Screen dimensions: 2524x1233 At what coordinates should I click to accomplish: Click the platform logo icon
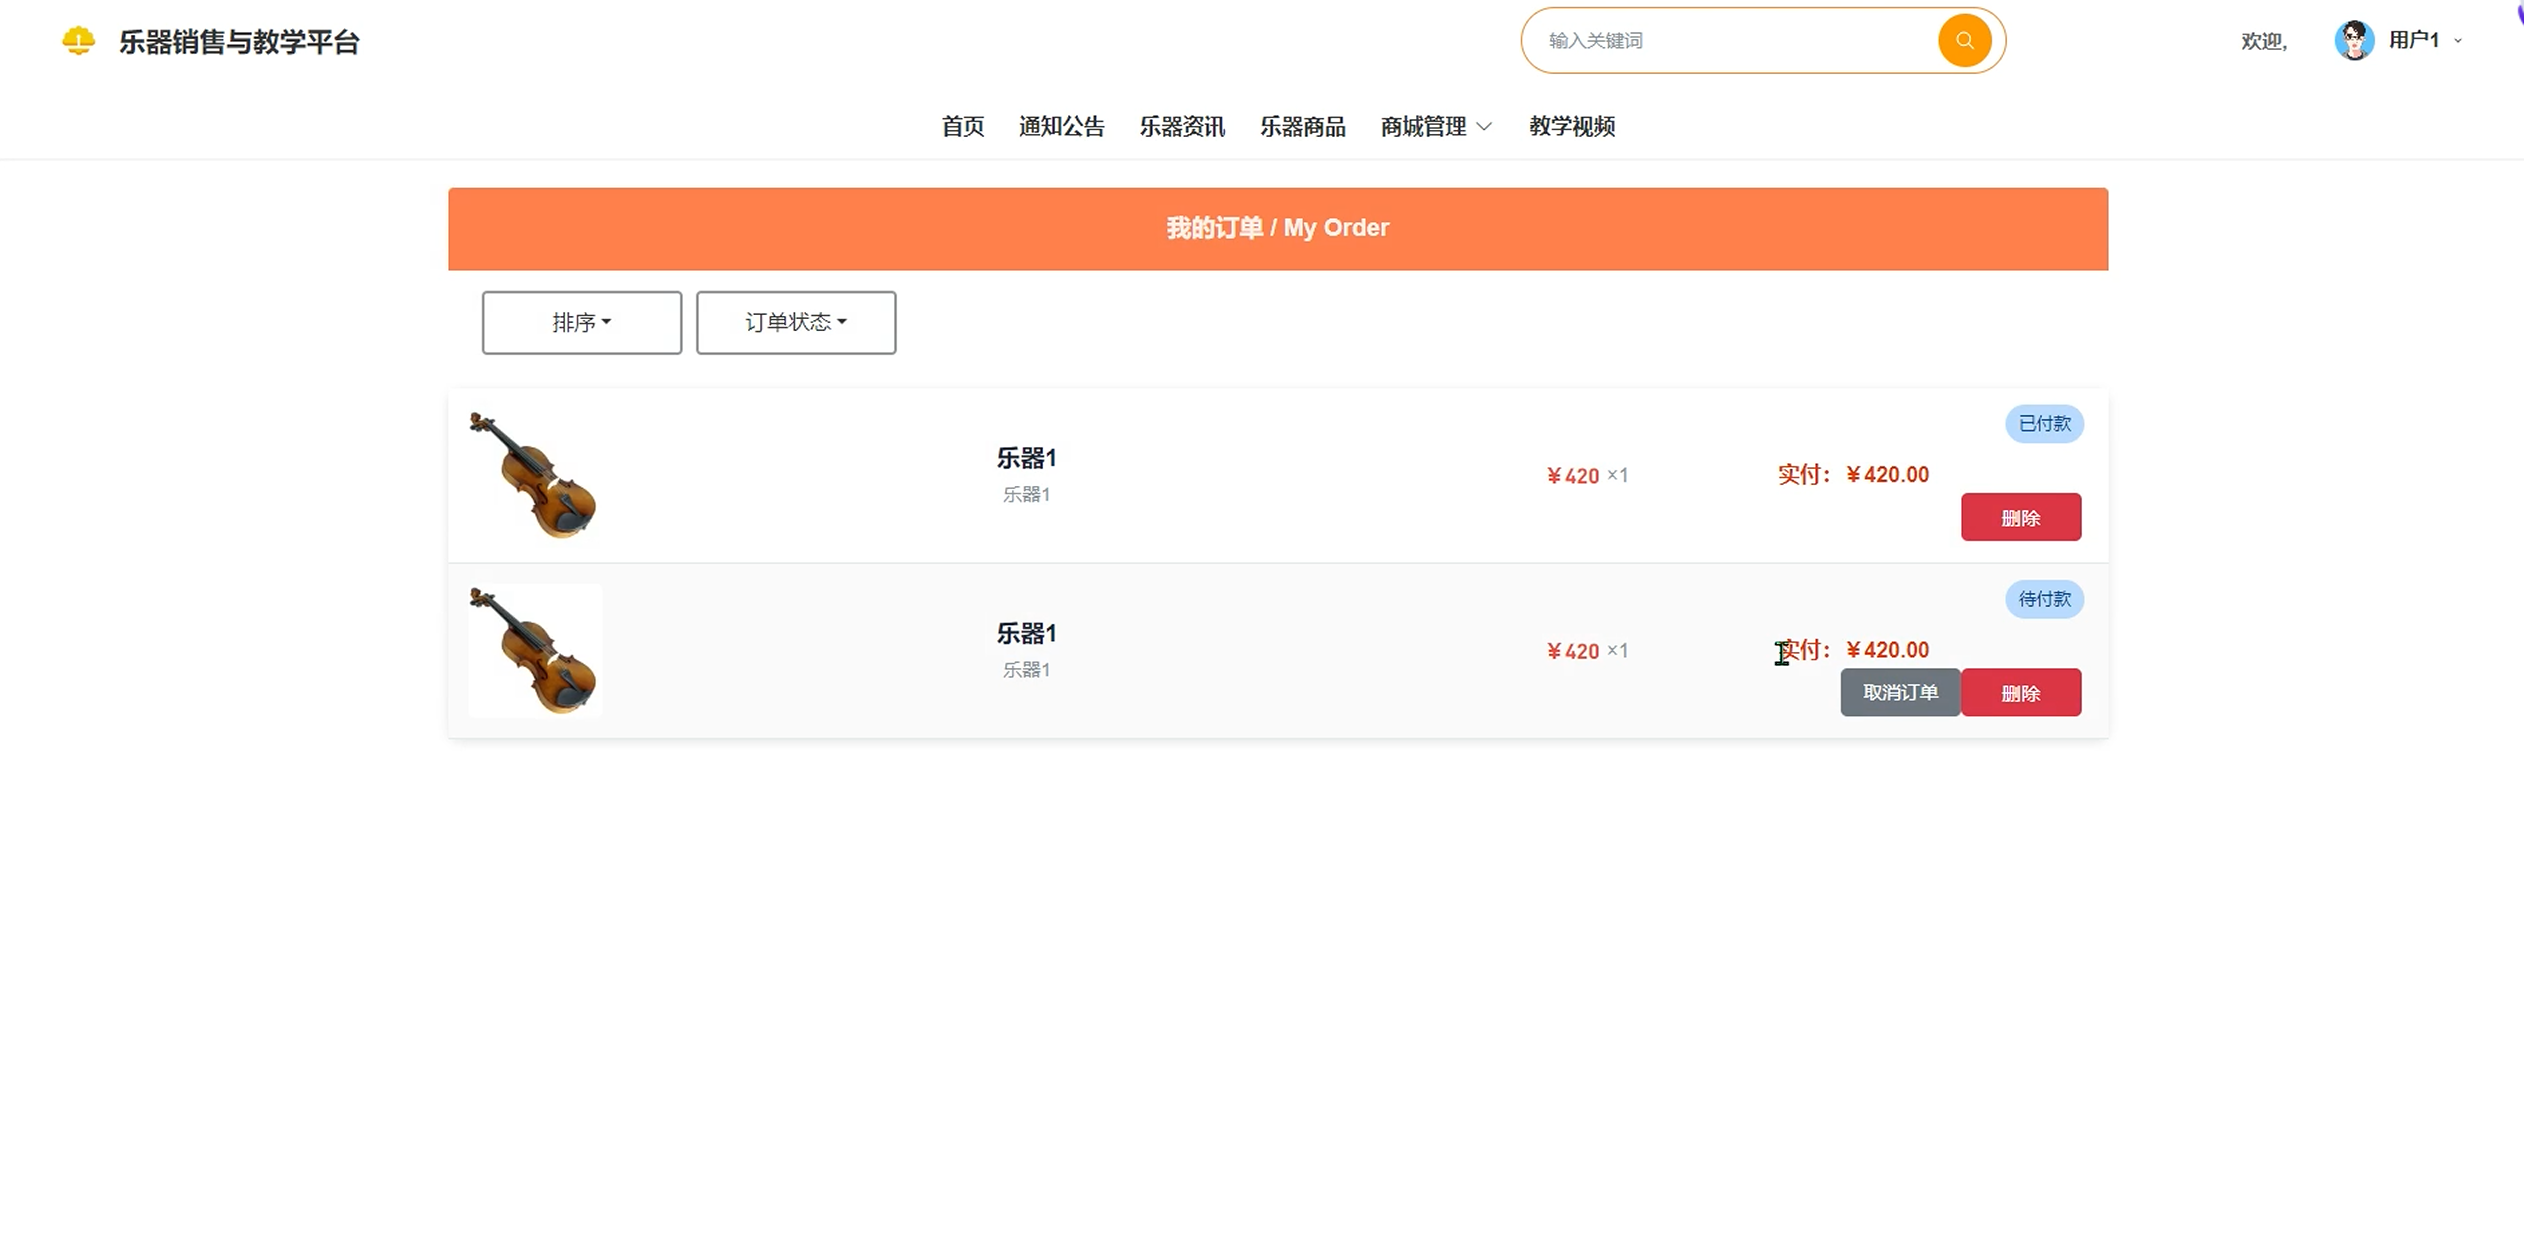click(x=78, y=41)
